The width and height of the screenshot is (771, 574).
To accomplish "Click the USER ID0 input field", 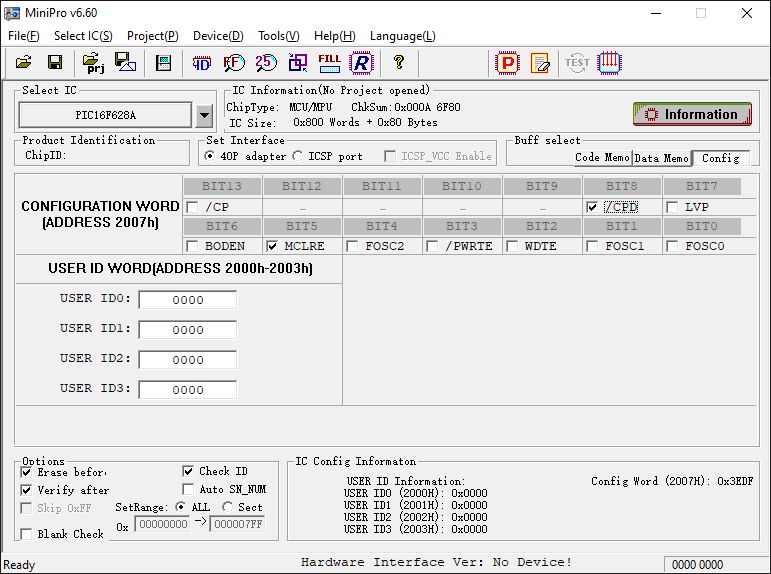I will (x=188, y=300).
